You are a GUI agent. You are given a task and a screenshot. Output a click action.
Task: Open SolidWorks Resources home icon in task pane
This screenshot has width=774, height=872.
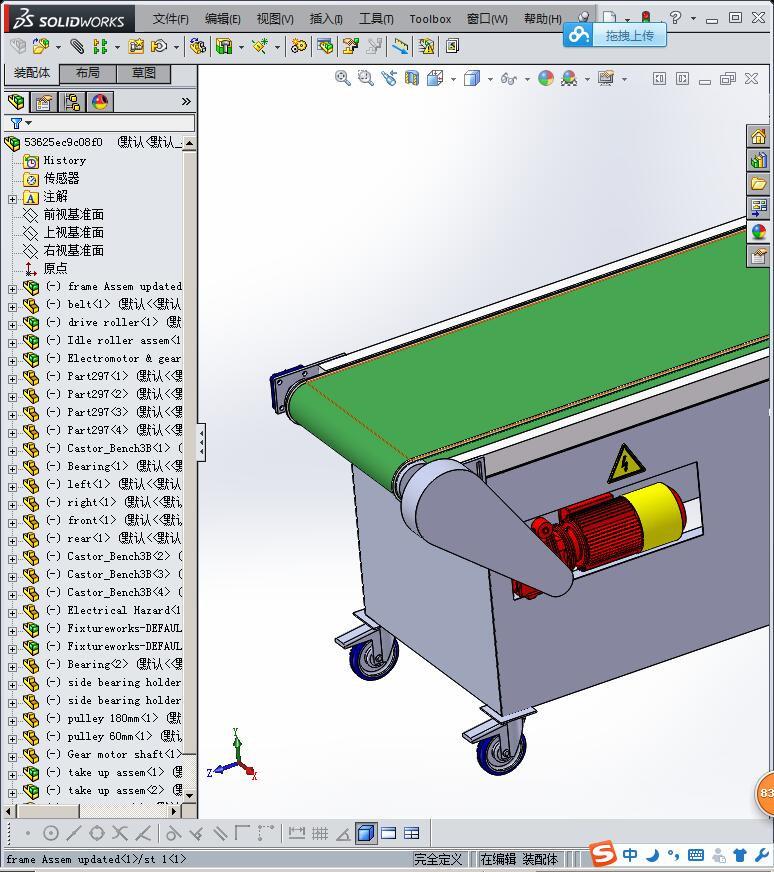coord(758,136)
